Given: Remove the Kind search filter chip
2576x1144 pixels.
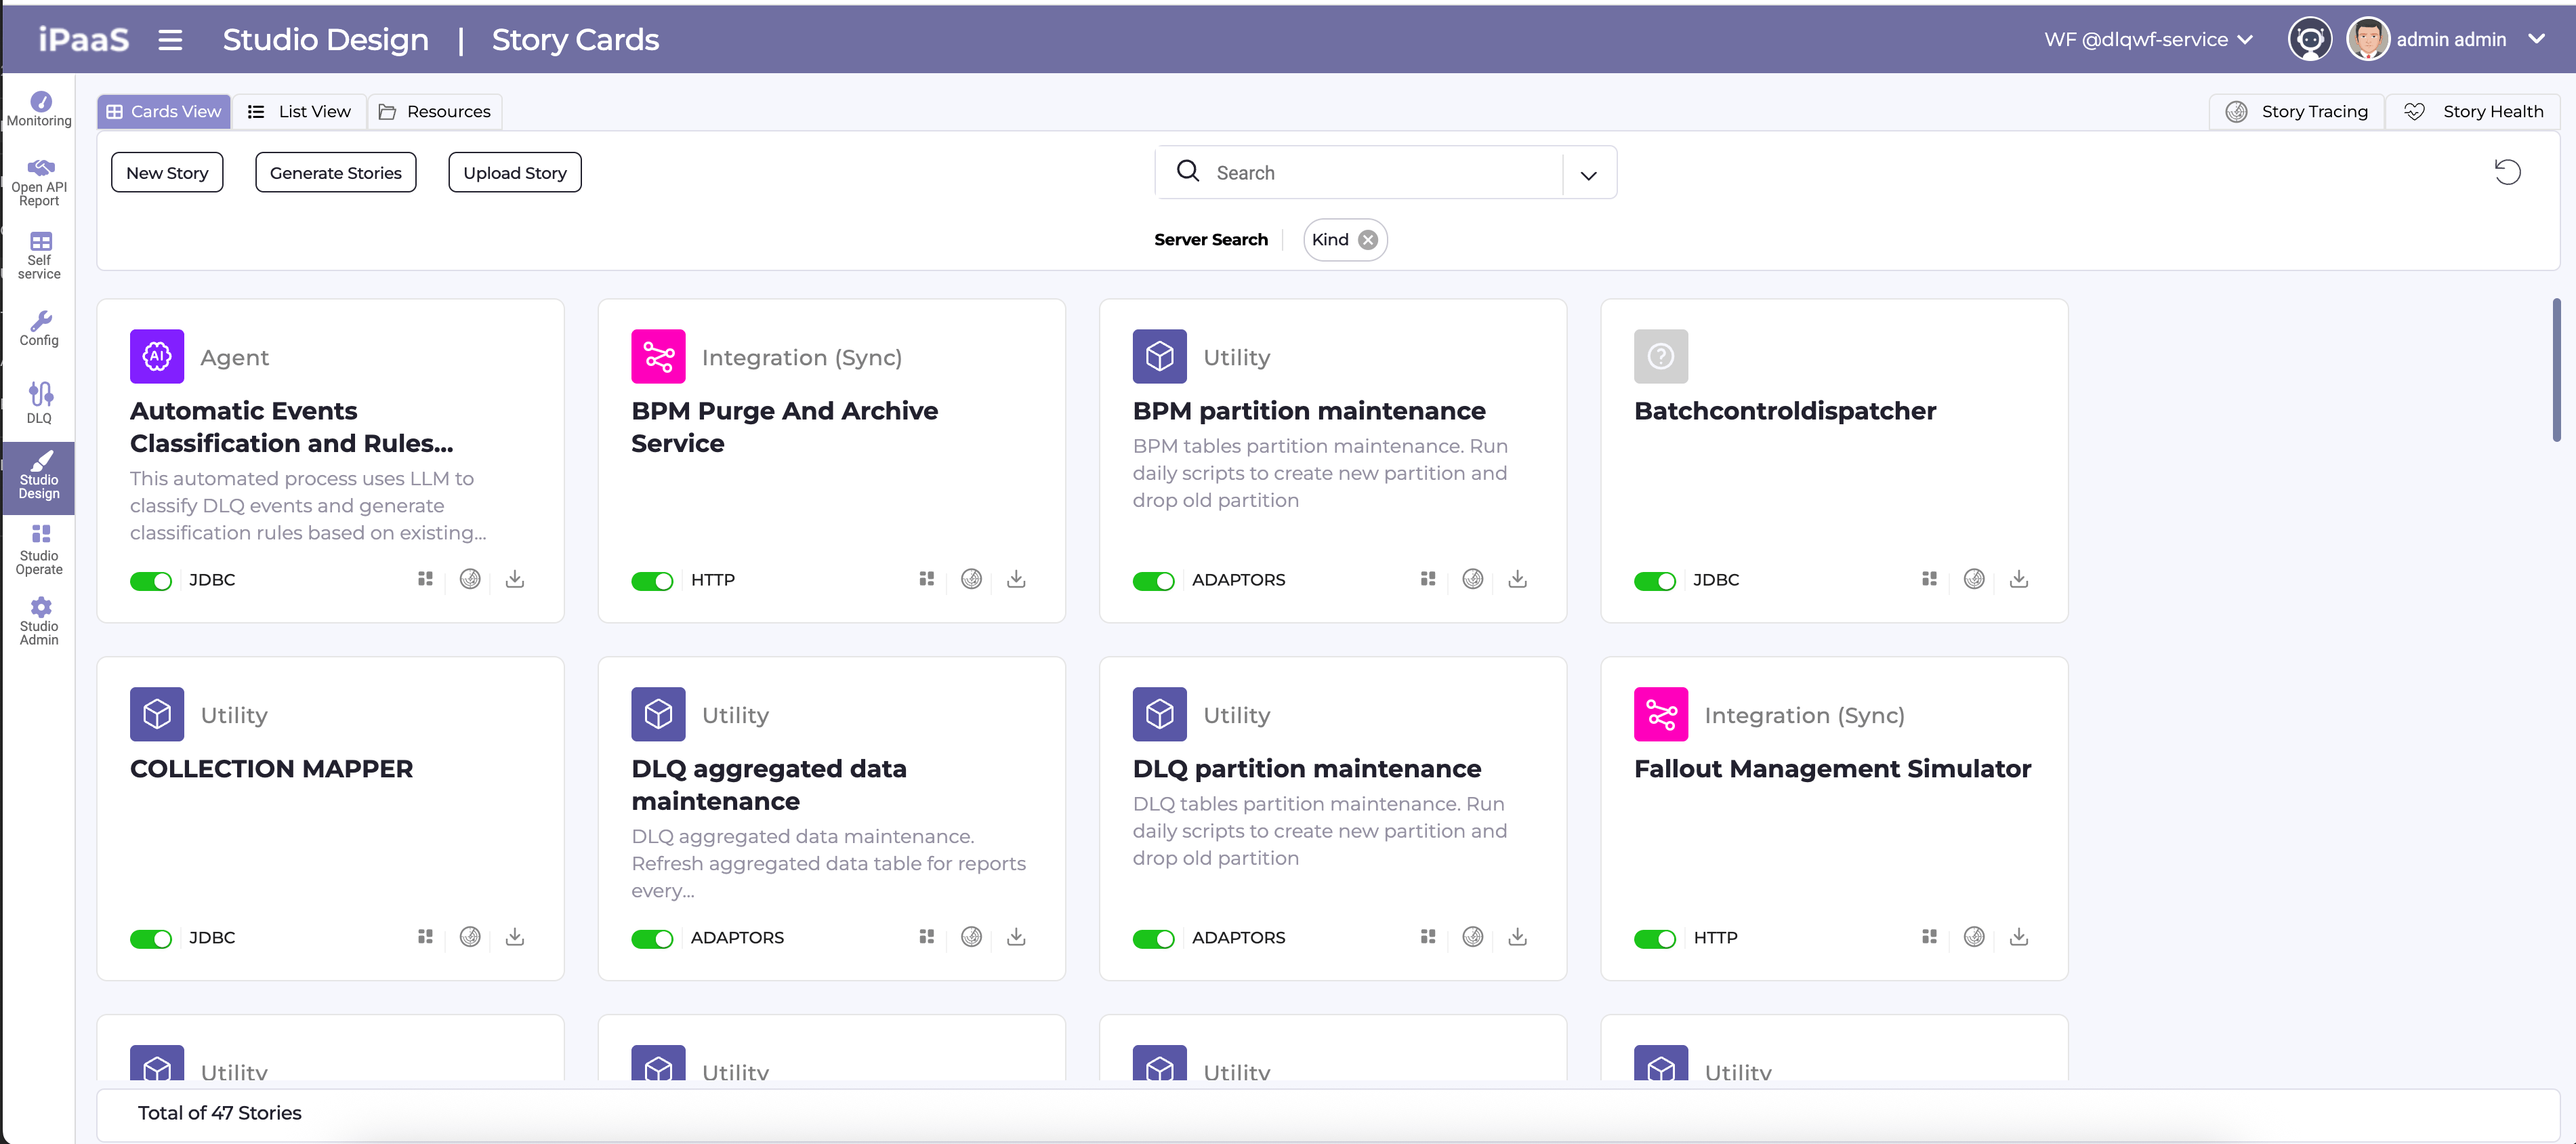Looking at the screenshot, I should pos(1367,240).
